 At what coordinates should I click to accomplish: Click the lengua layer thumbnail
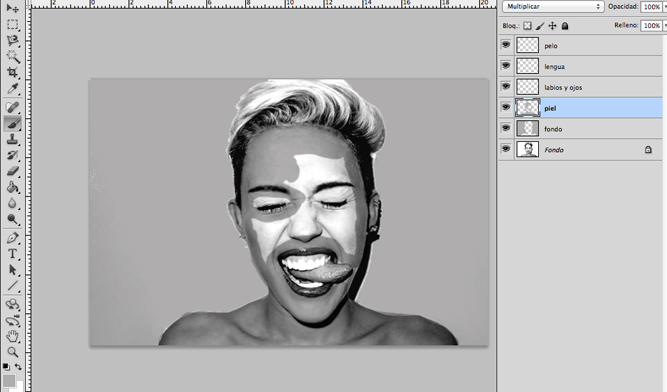[x=527, y=65]
